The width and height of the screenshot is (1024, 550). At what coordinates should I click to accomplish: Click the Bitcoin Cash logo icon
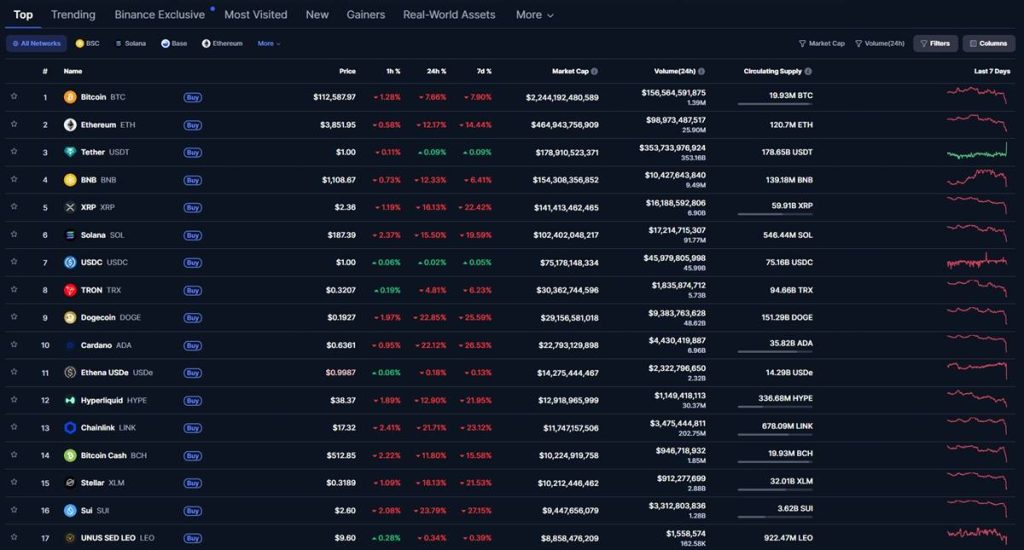[70, 455]
